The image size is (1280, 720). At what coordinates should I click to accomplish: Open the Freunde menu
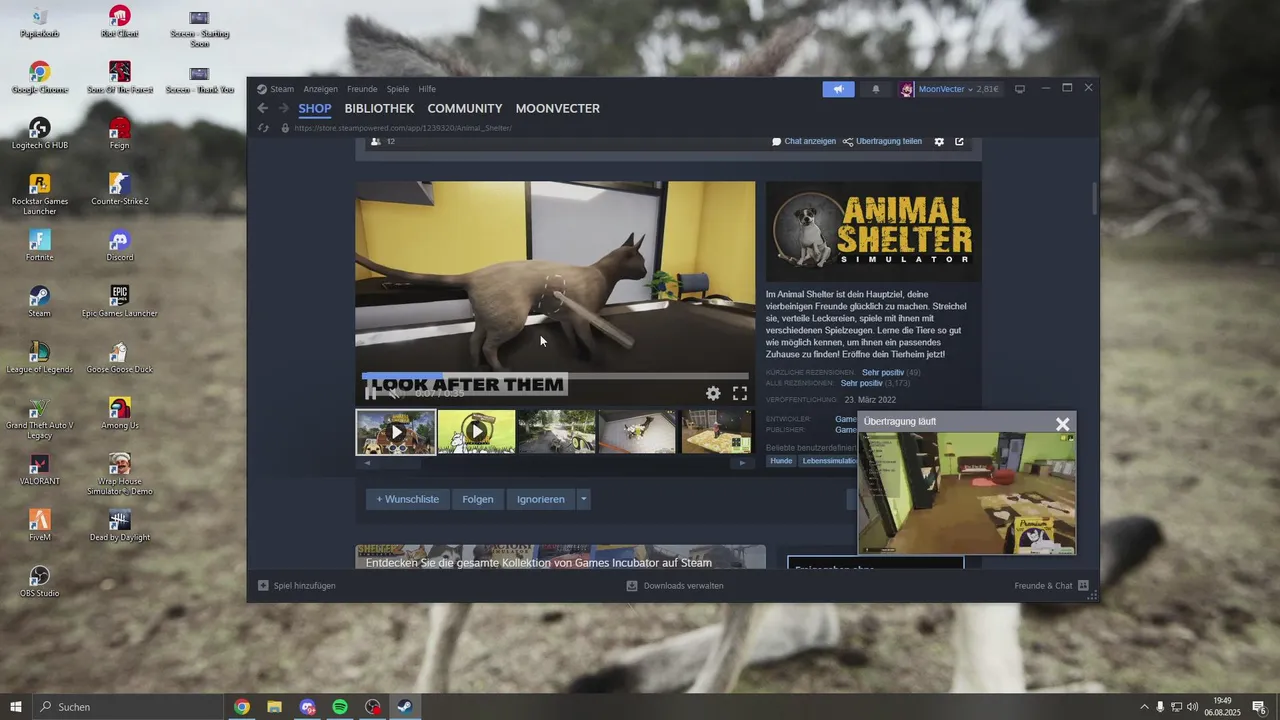362,89
